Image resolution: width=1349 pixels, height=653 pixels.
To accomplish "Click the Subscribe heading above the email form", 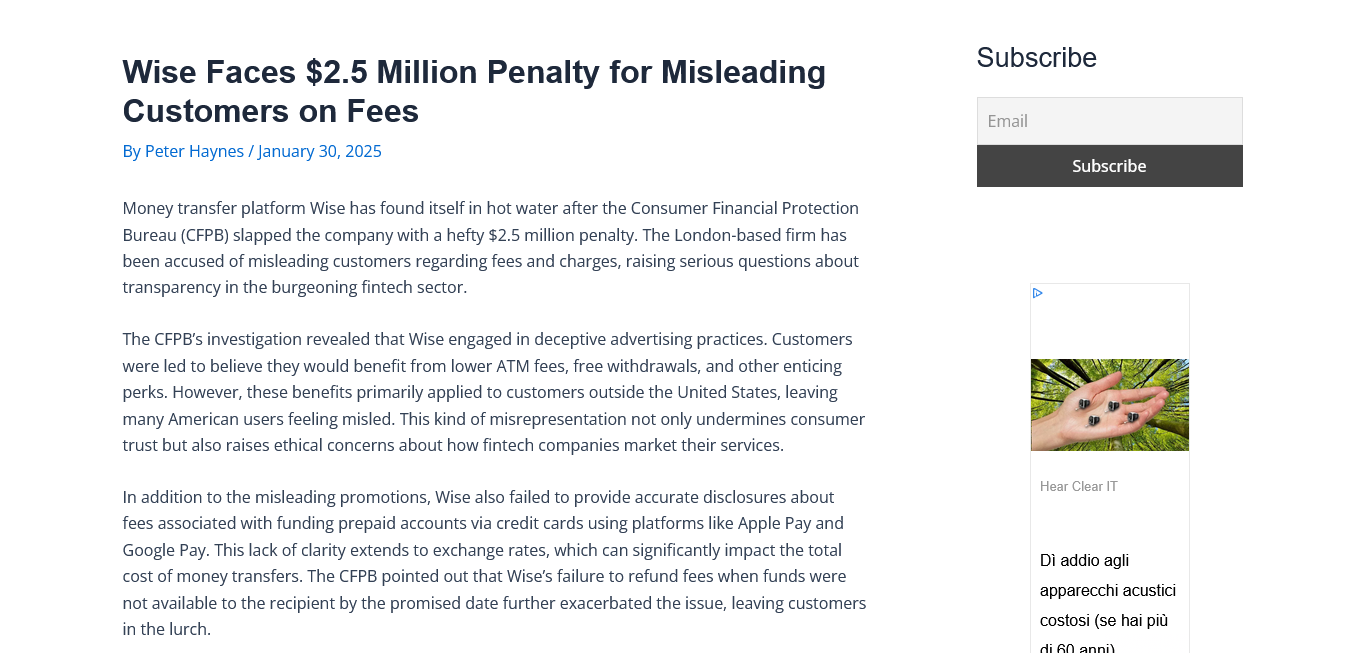I will [1036, 58].
